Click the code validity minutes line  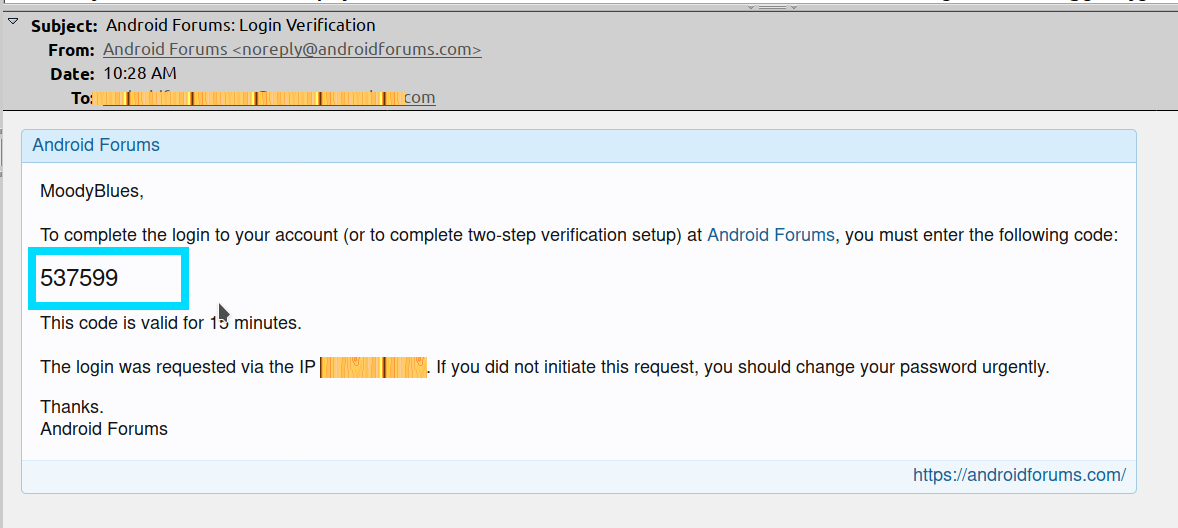pos(171,324)
